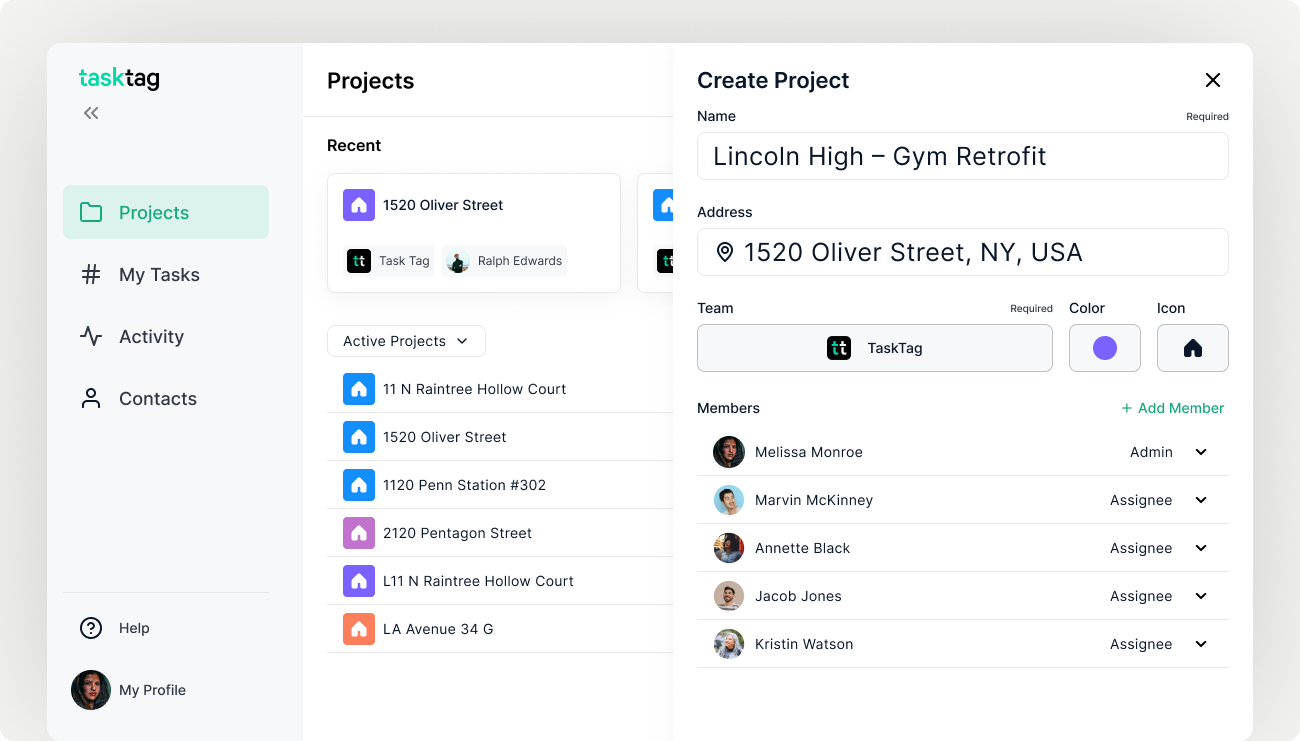Go to My Tasks in sidebar

click(159, 275)
